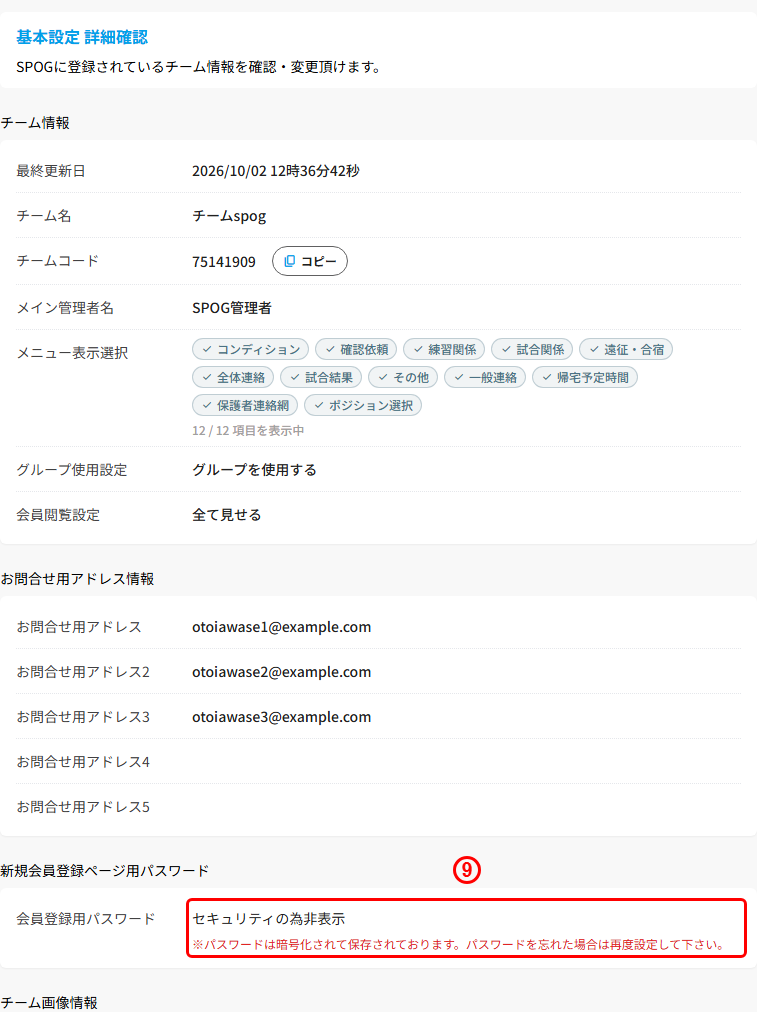Click the 新規会員登録ページ用パスワード heading
This screenshot has height=1012, width=757.
pyautogui.click(x=105, y=871)
